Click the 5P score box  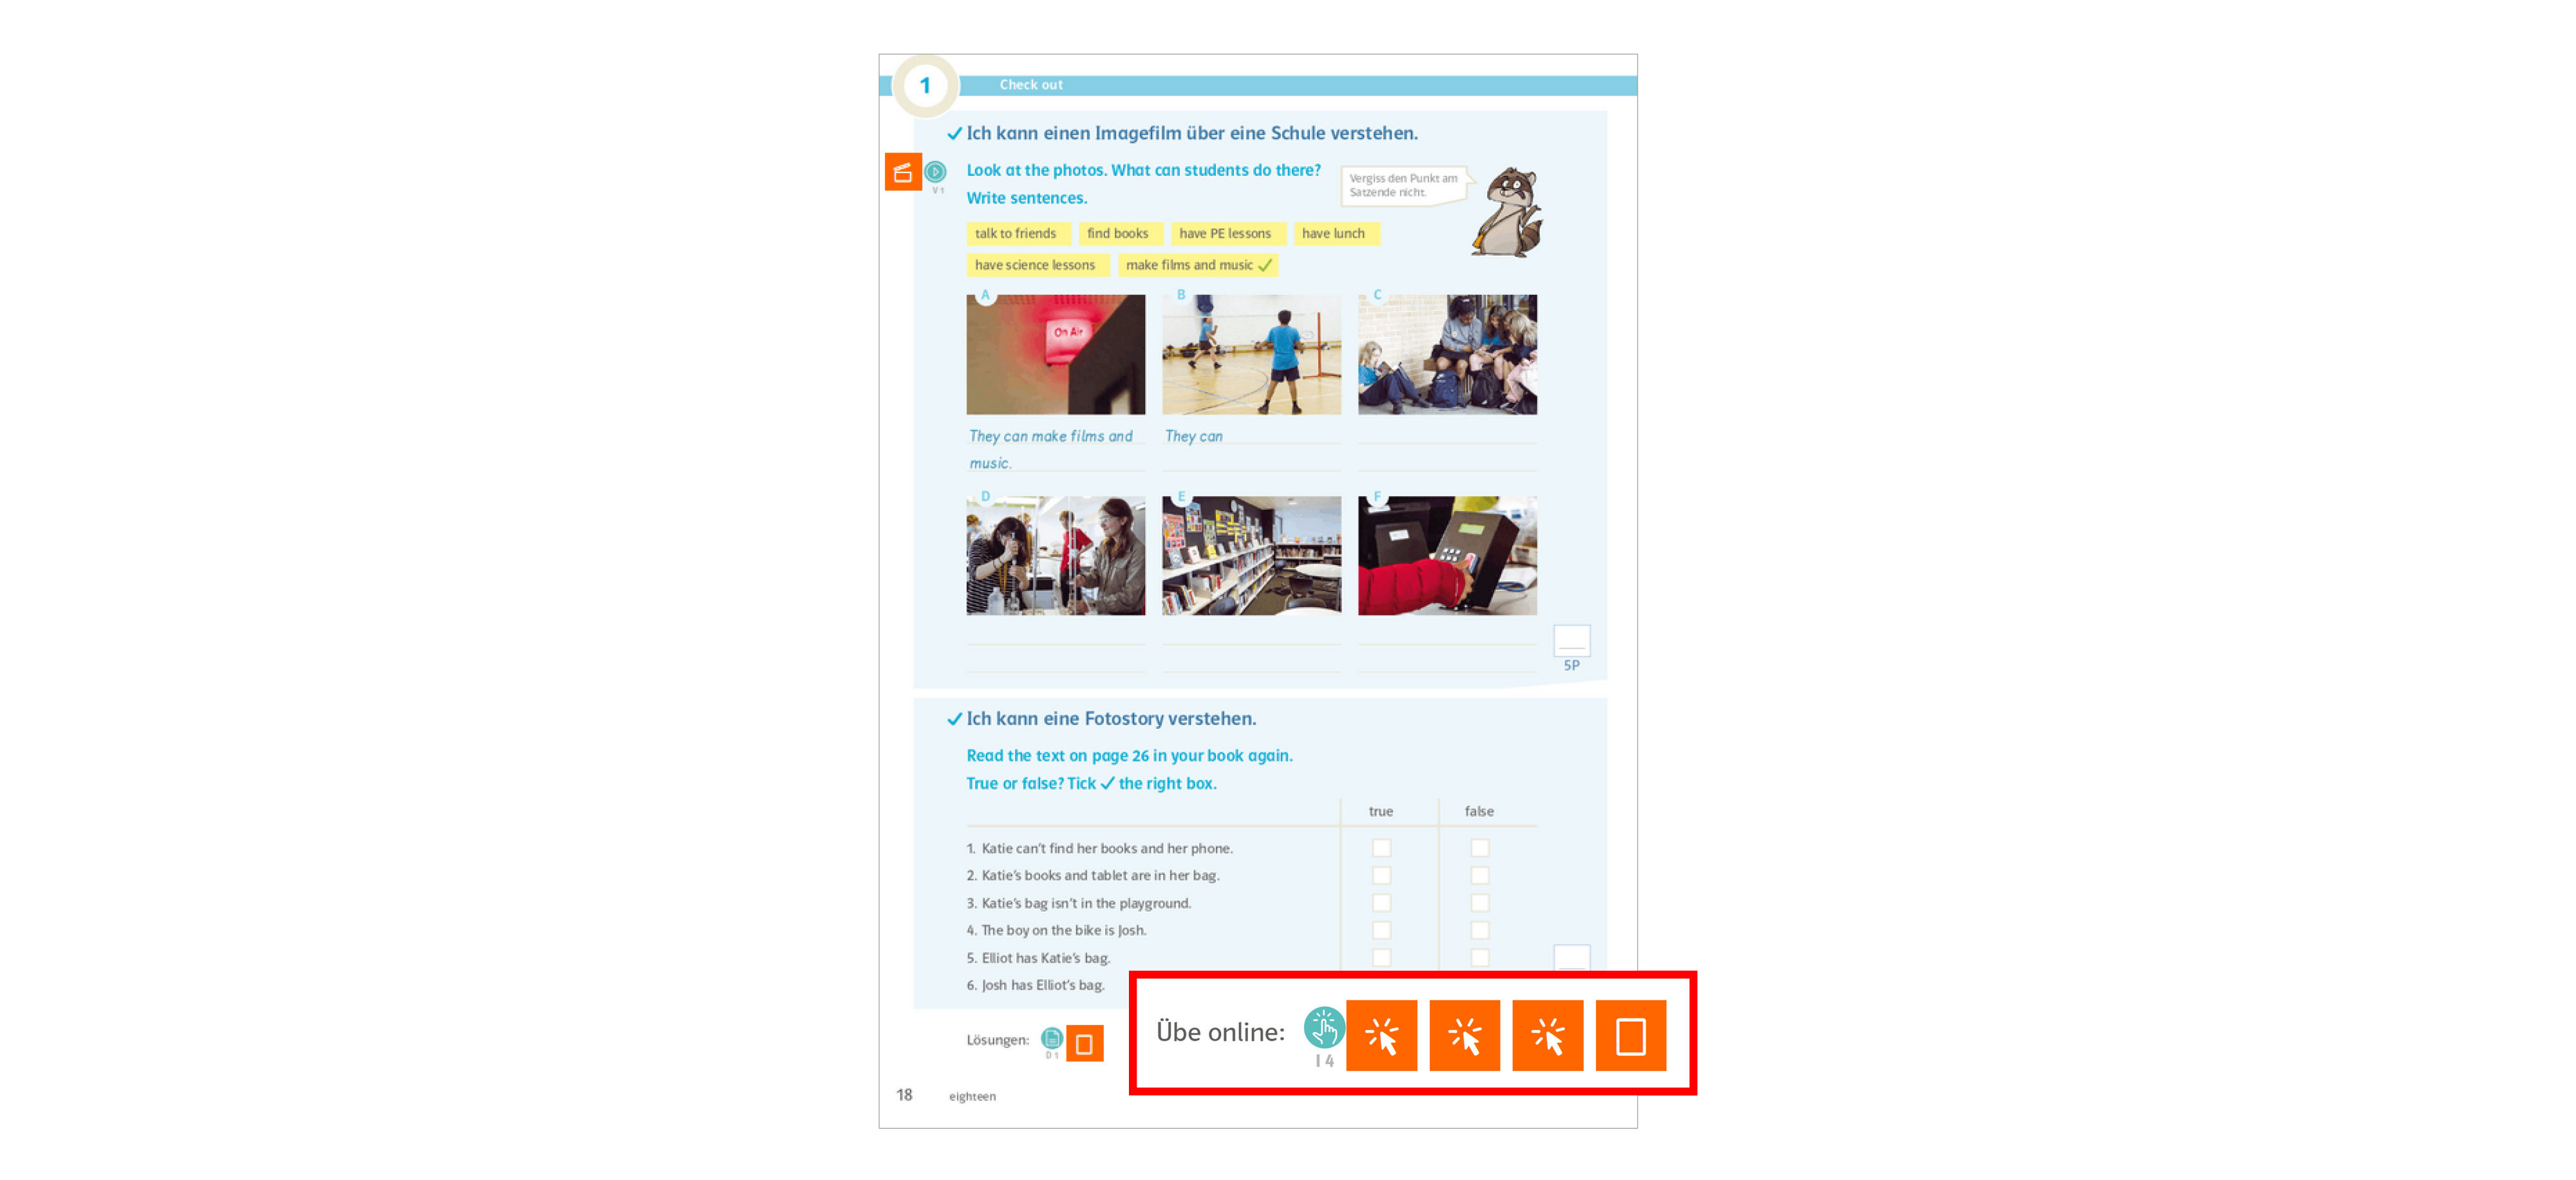point(1571,641)
